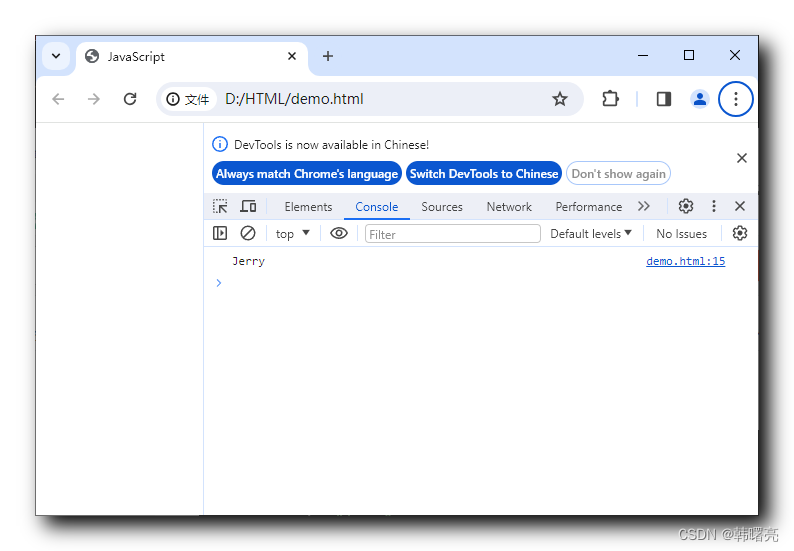Switch to the Elements tab
This screenshot has height=551, width=794.
[308, 207]
